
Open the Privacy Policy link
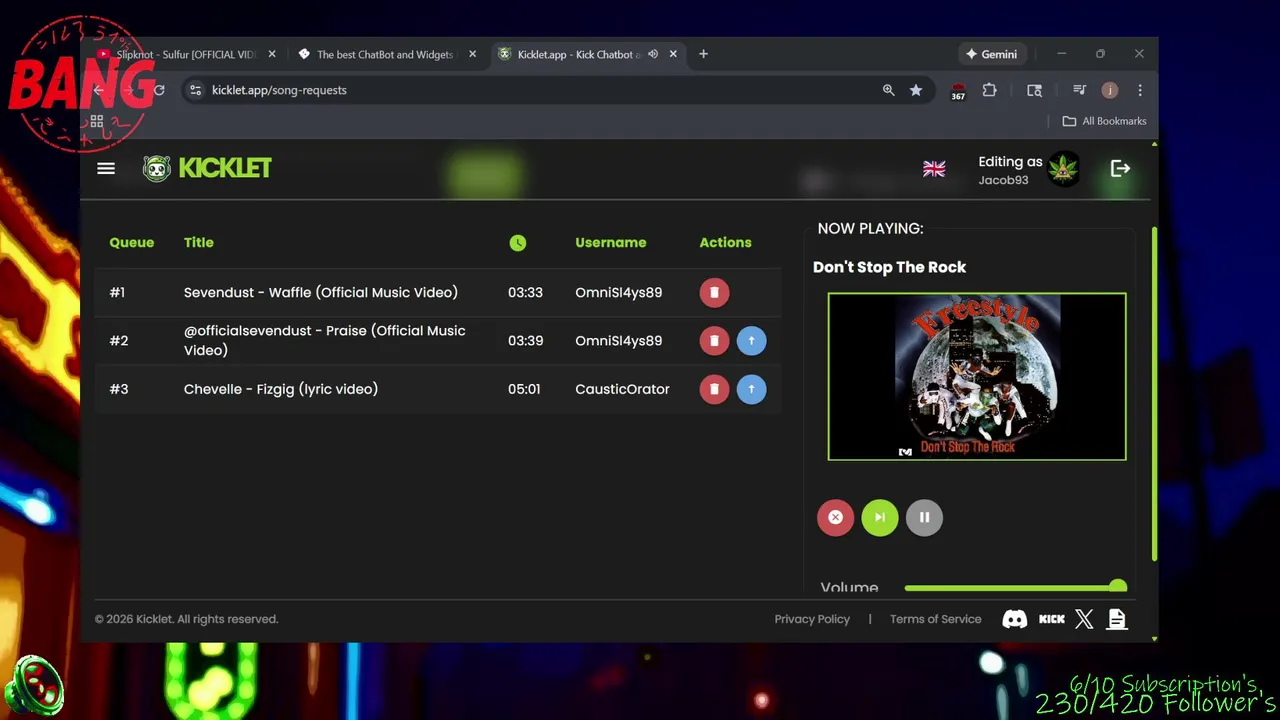(812, 619)
